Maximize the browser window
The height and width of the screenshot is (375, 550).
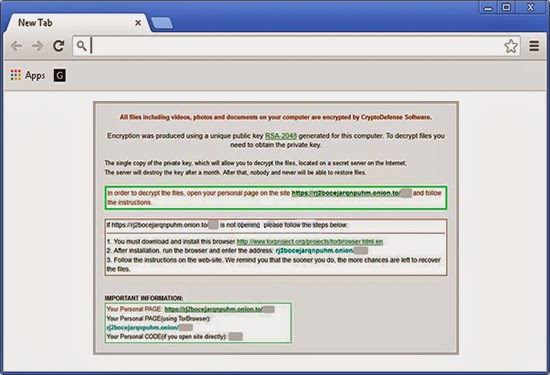[x=506, y=7]
